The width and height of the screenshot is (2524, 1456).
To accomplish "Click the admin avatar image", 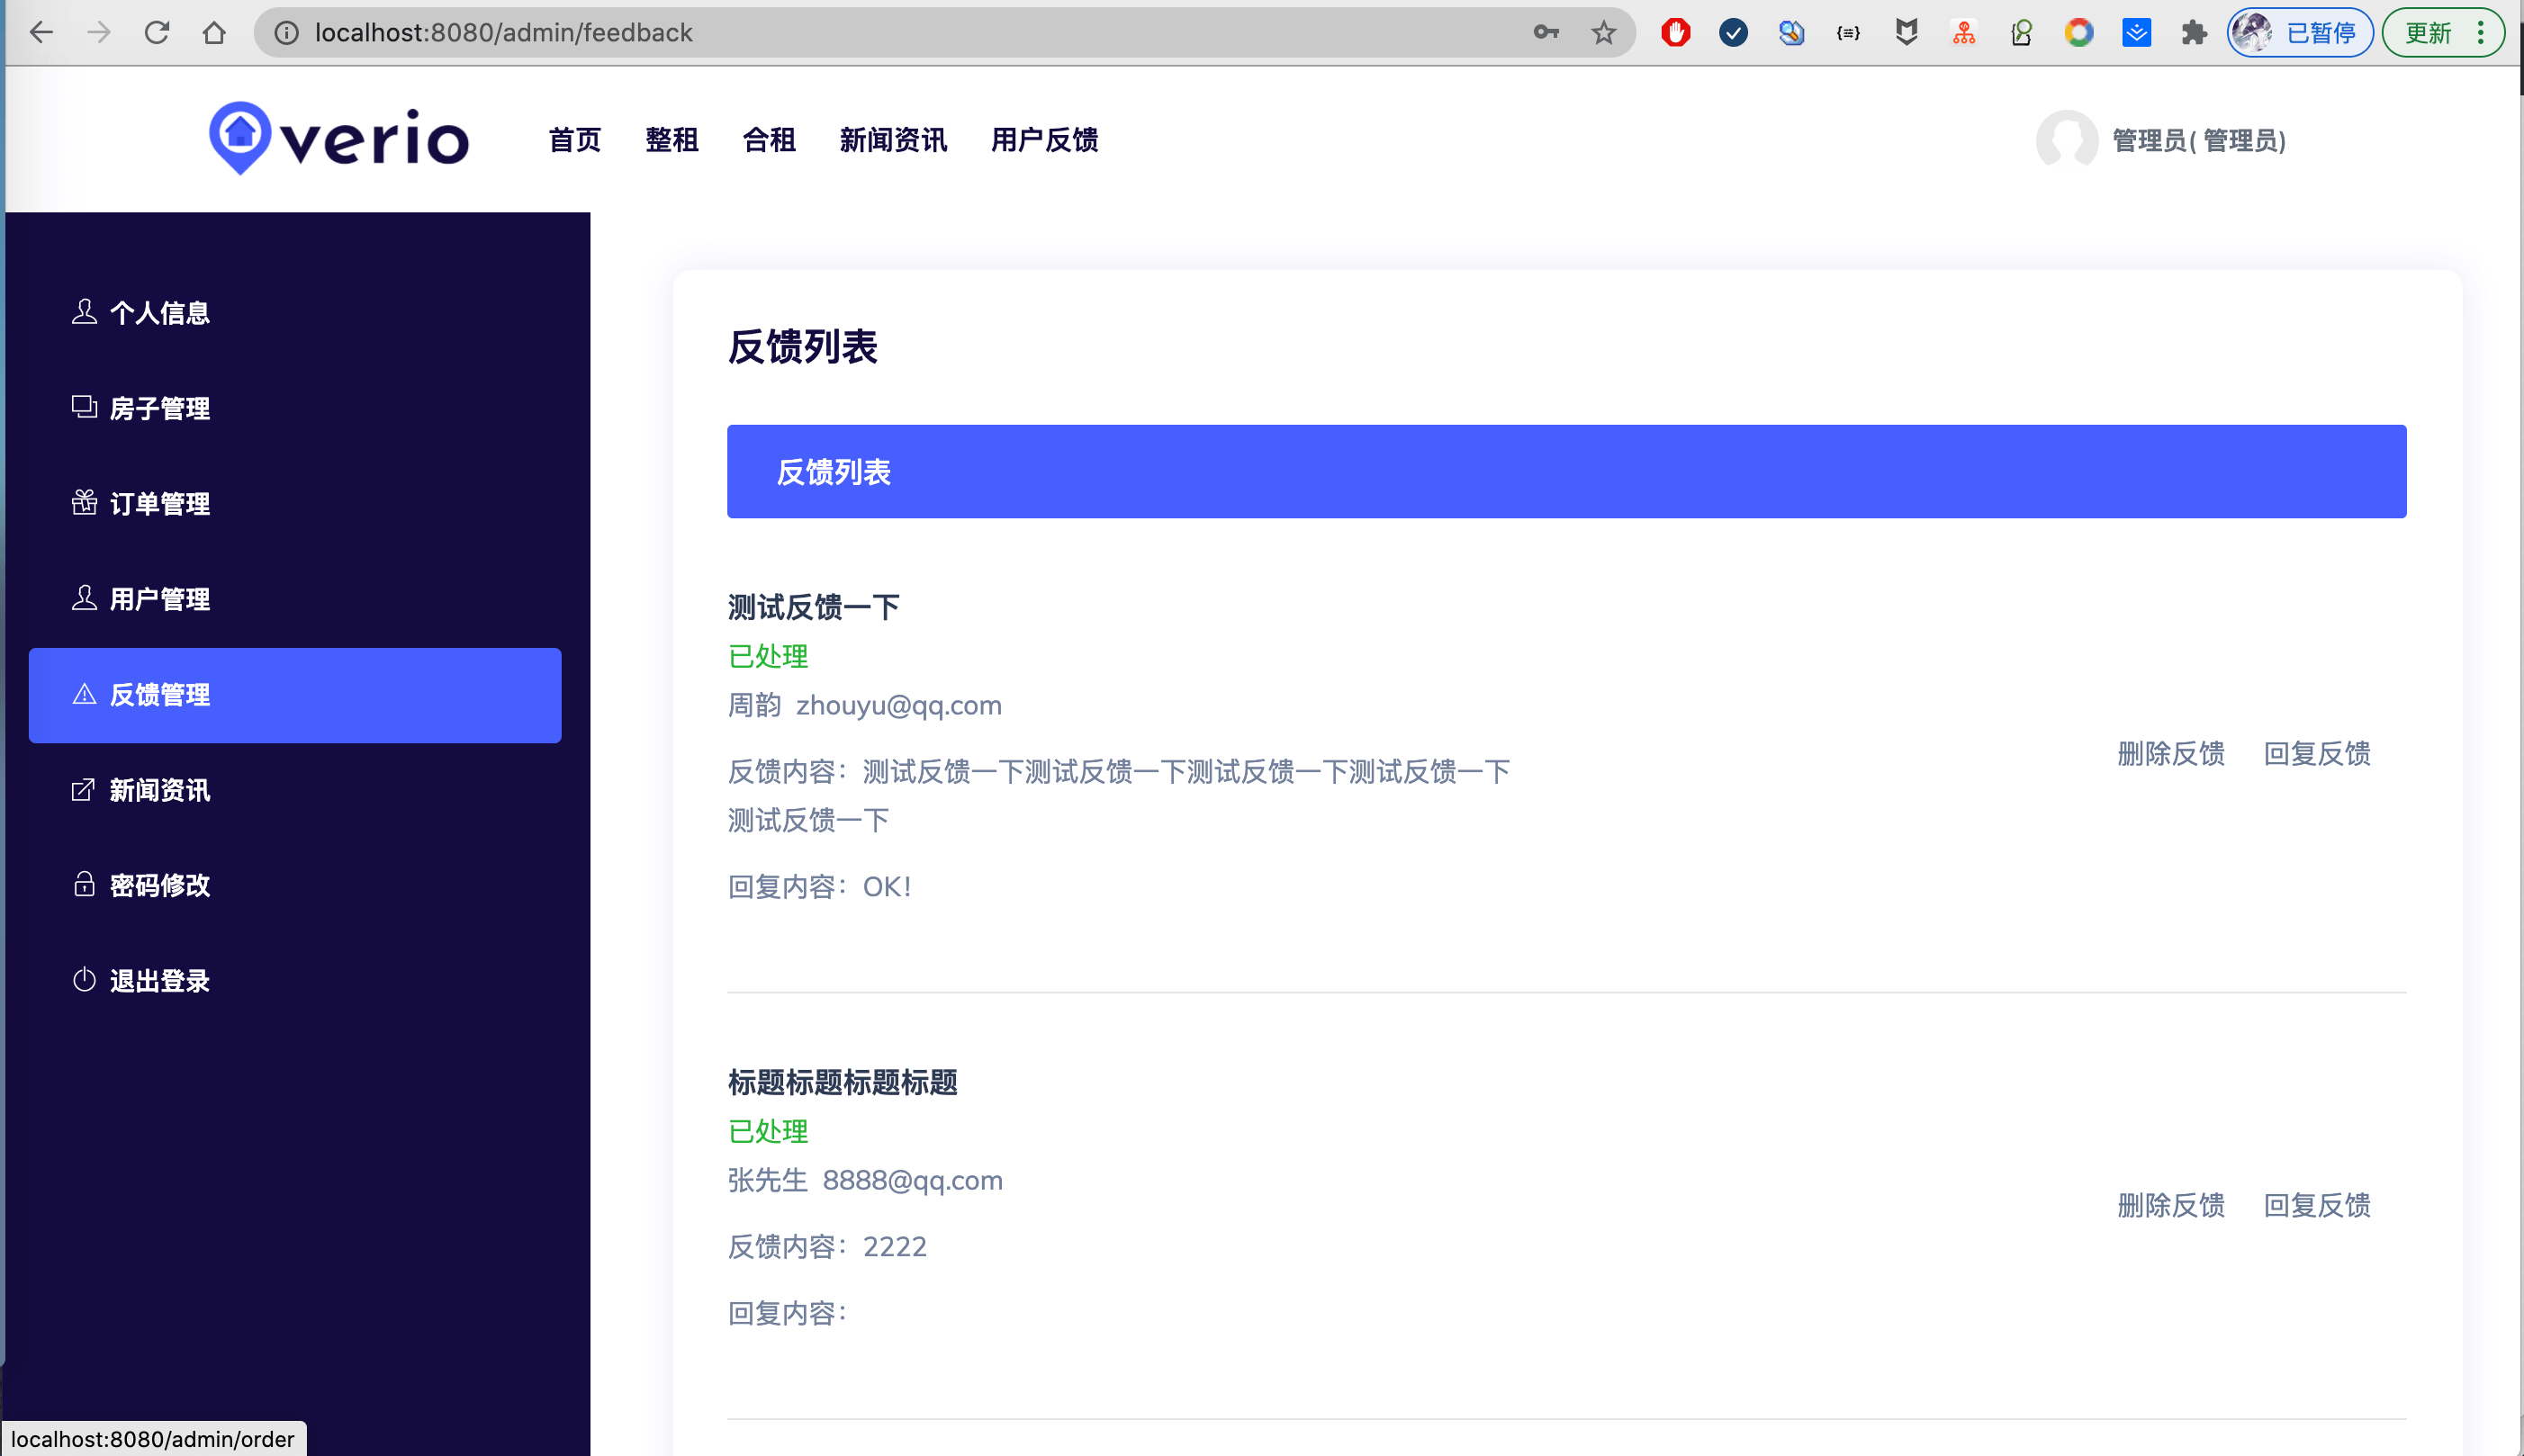I will tap(2066, 140).
